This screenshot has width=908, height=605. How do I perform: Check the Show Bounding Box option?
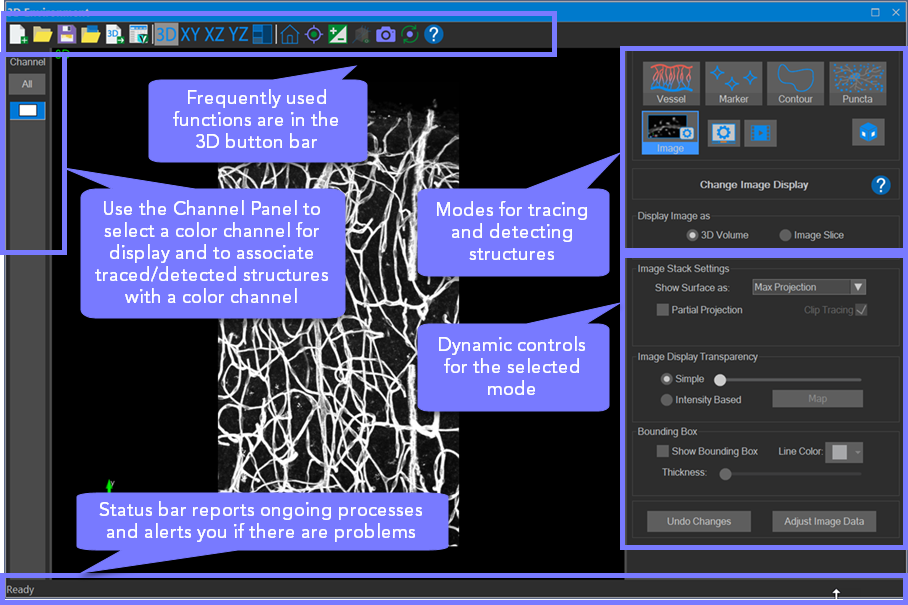pos(663,451)
